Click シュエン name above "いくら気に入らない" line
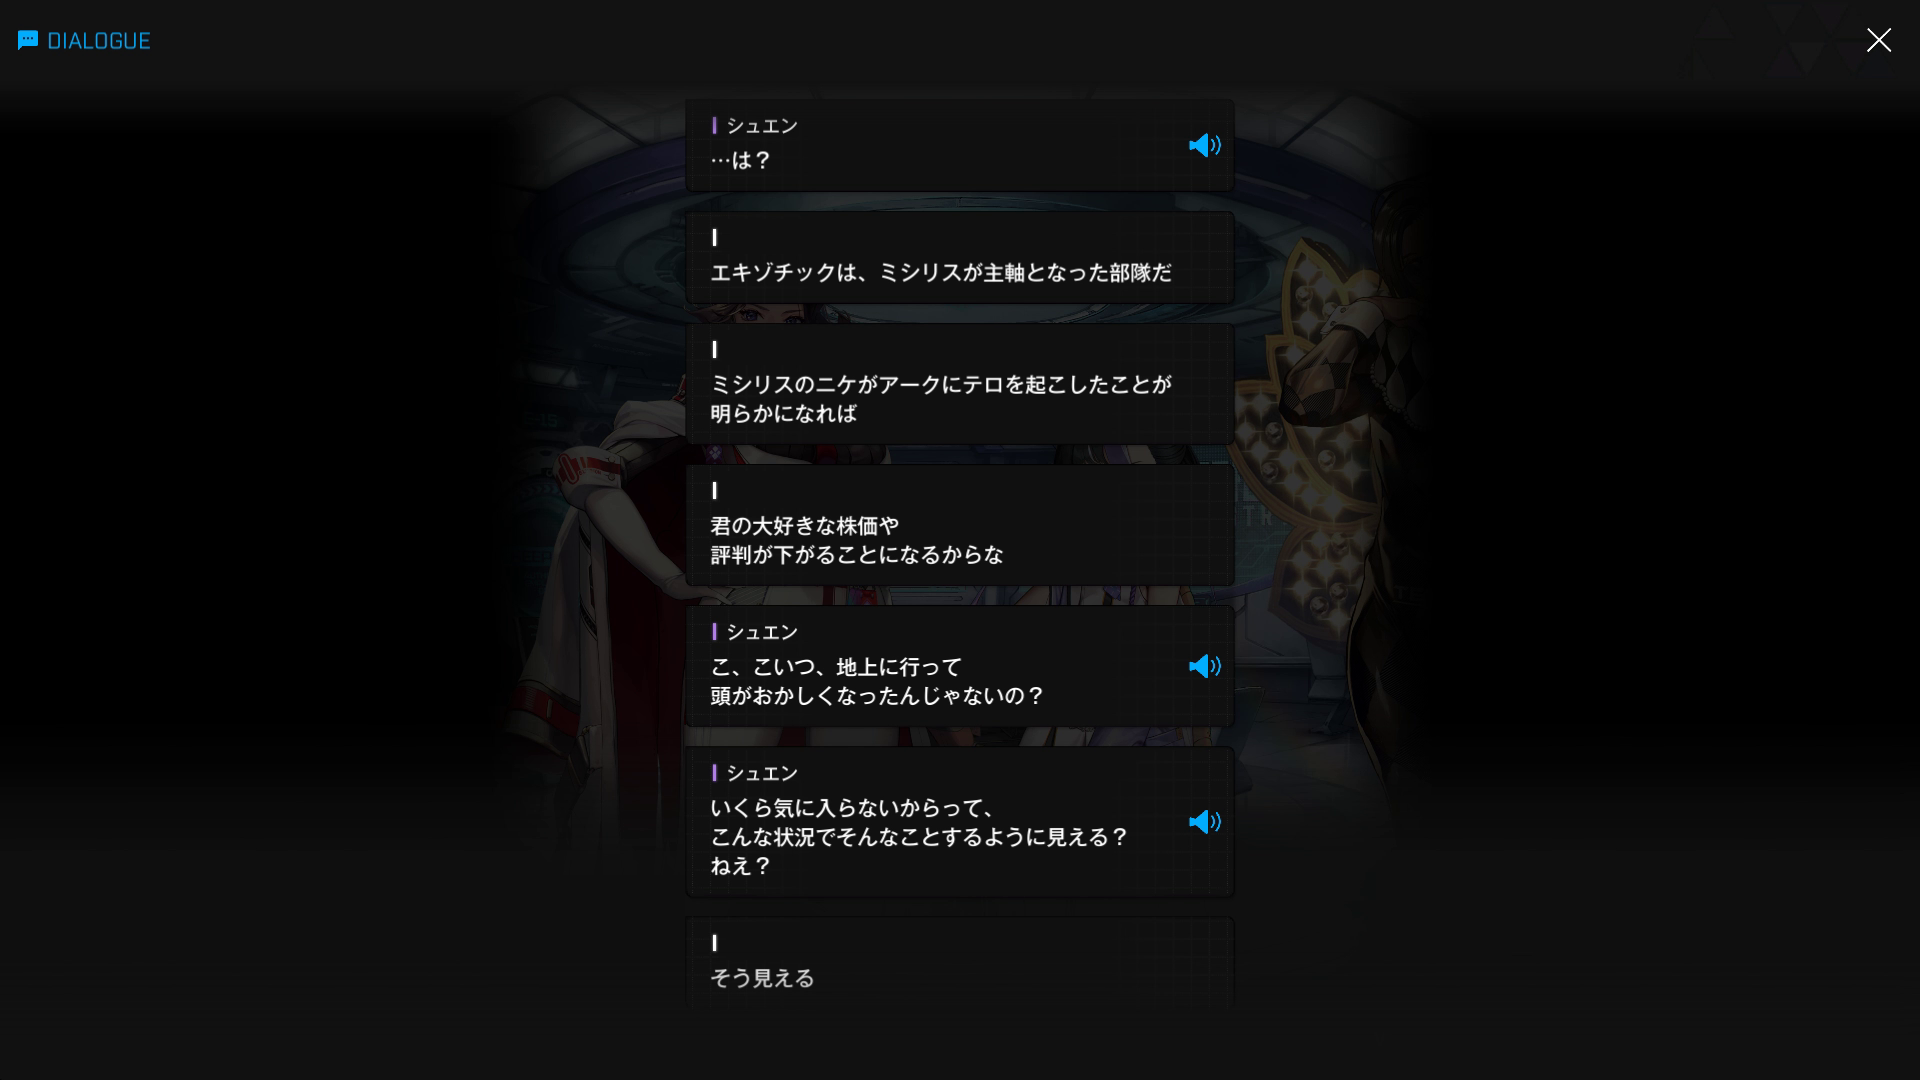1920x1080 pixels. (x=762, y=773)
